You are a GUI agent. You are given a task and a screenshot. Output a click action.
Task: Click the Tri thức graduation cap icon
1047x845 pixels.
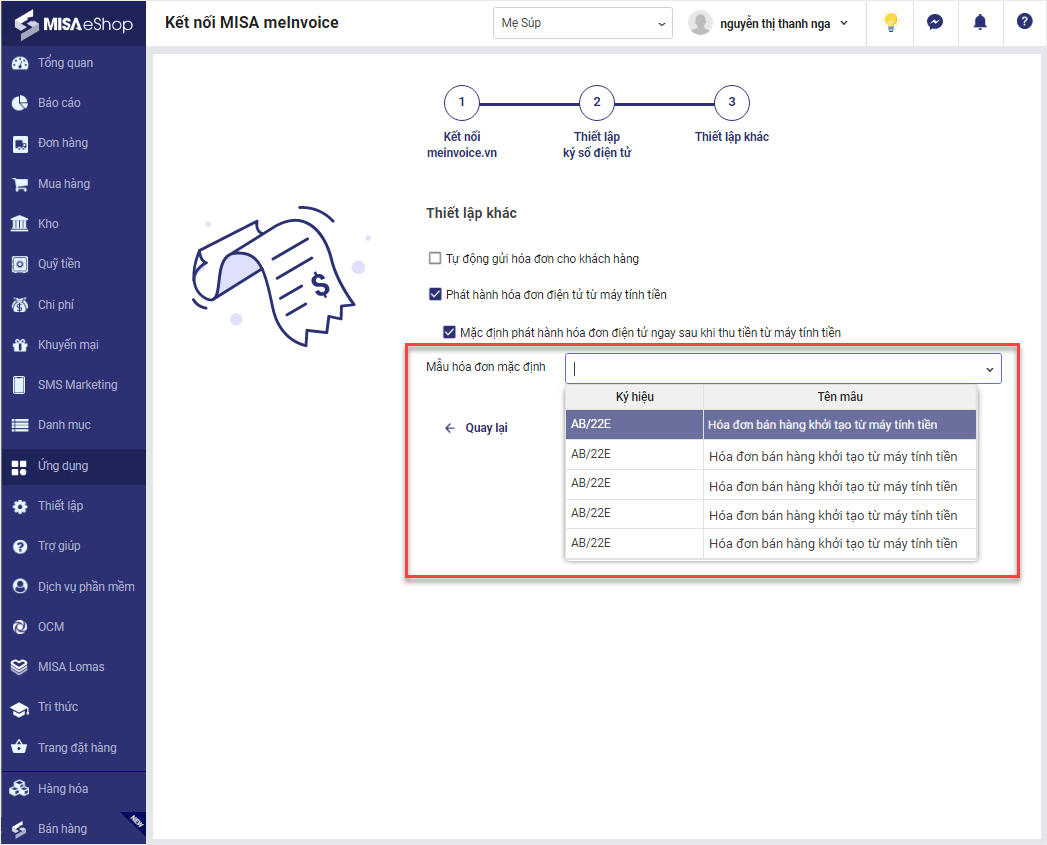20,709
